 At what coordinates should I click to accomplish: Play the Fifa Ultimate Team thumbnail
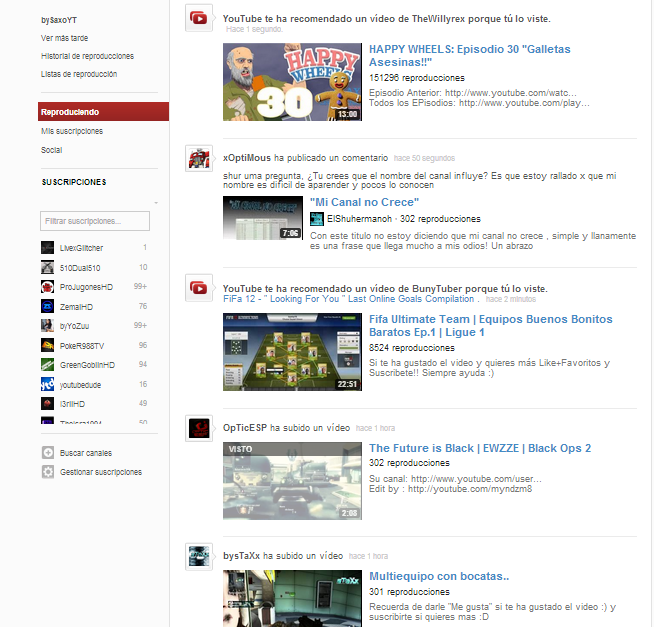click(x=292, y=352)
